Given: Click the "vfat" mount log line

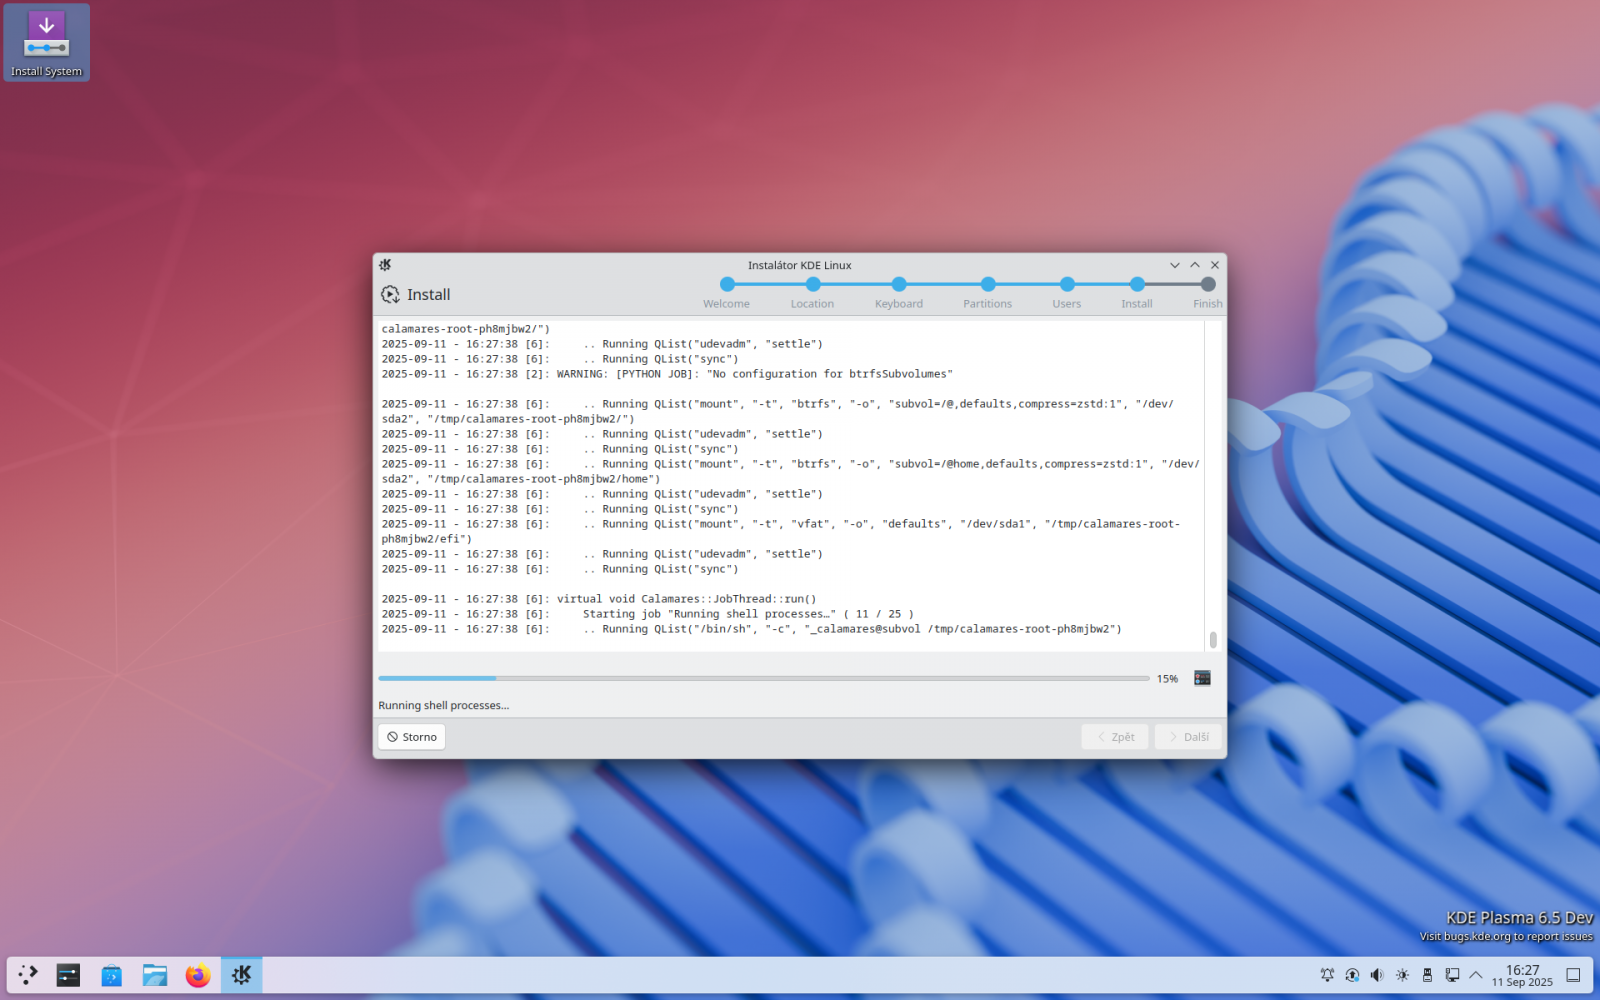Looking at the screenshot, I should pos(781,531).
